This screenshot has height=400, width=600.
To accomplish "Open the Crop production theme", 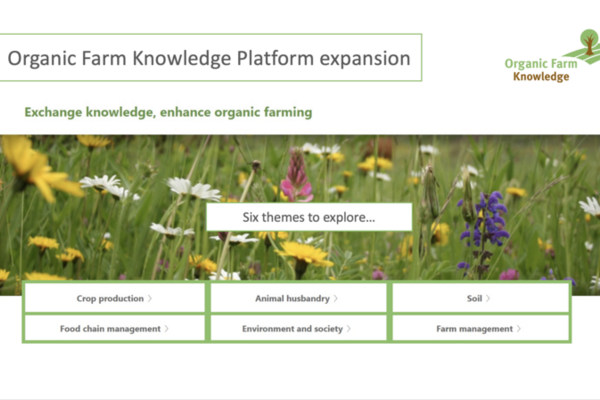I will click(x=114, y=298).
